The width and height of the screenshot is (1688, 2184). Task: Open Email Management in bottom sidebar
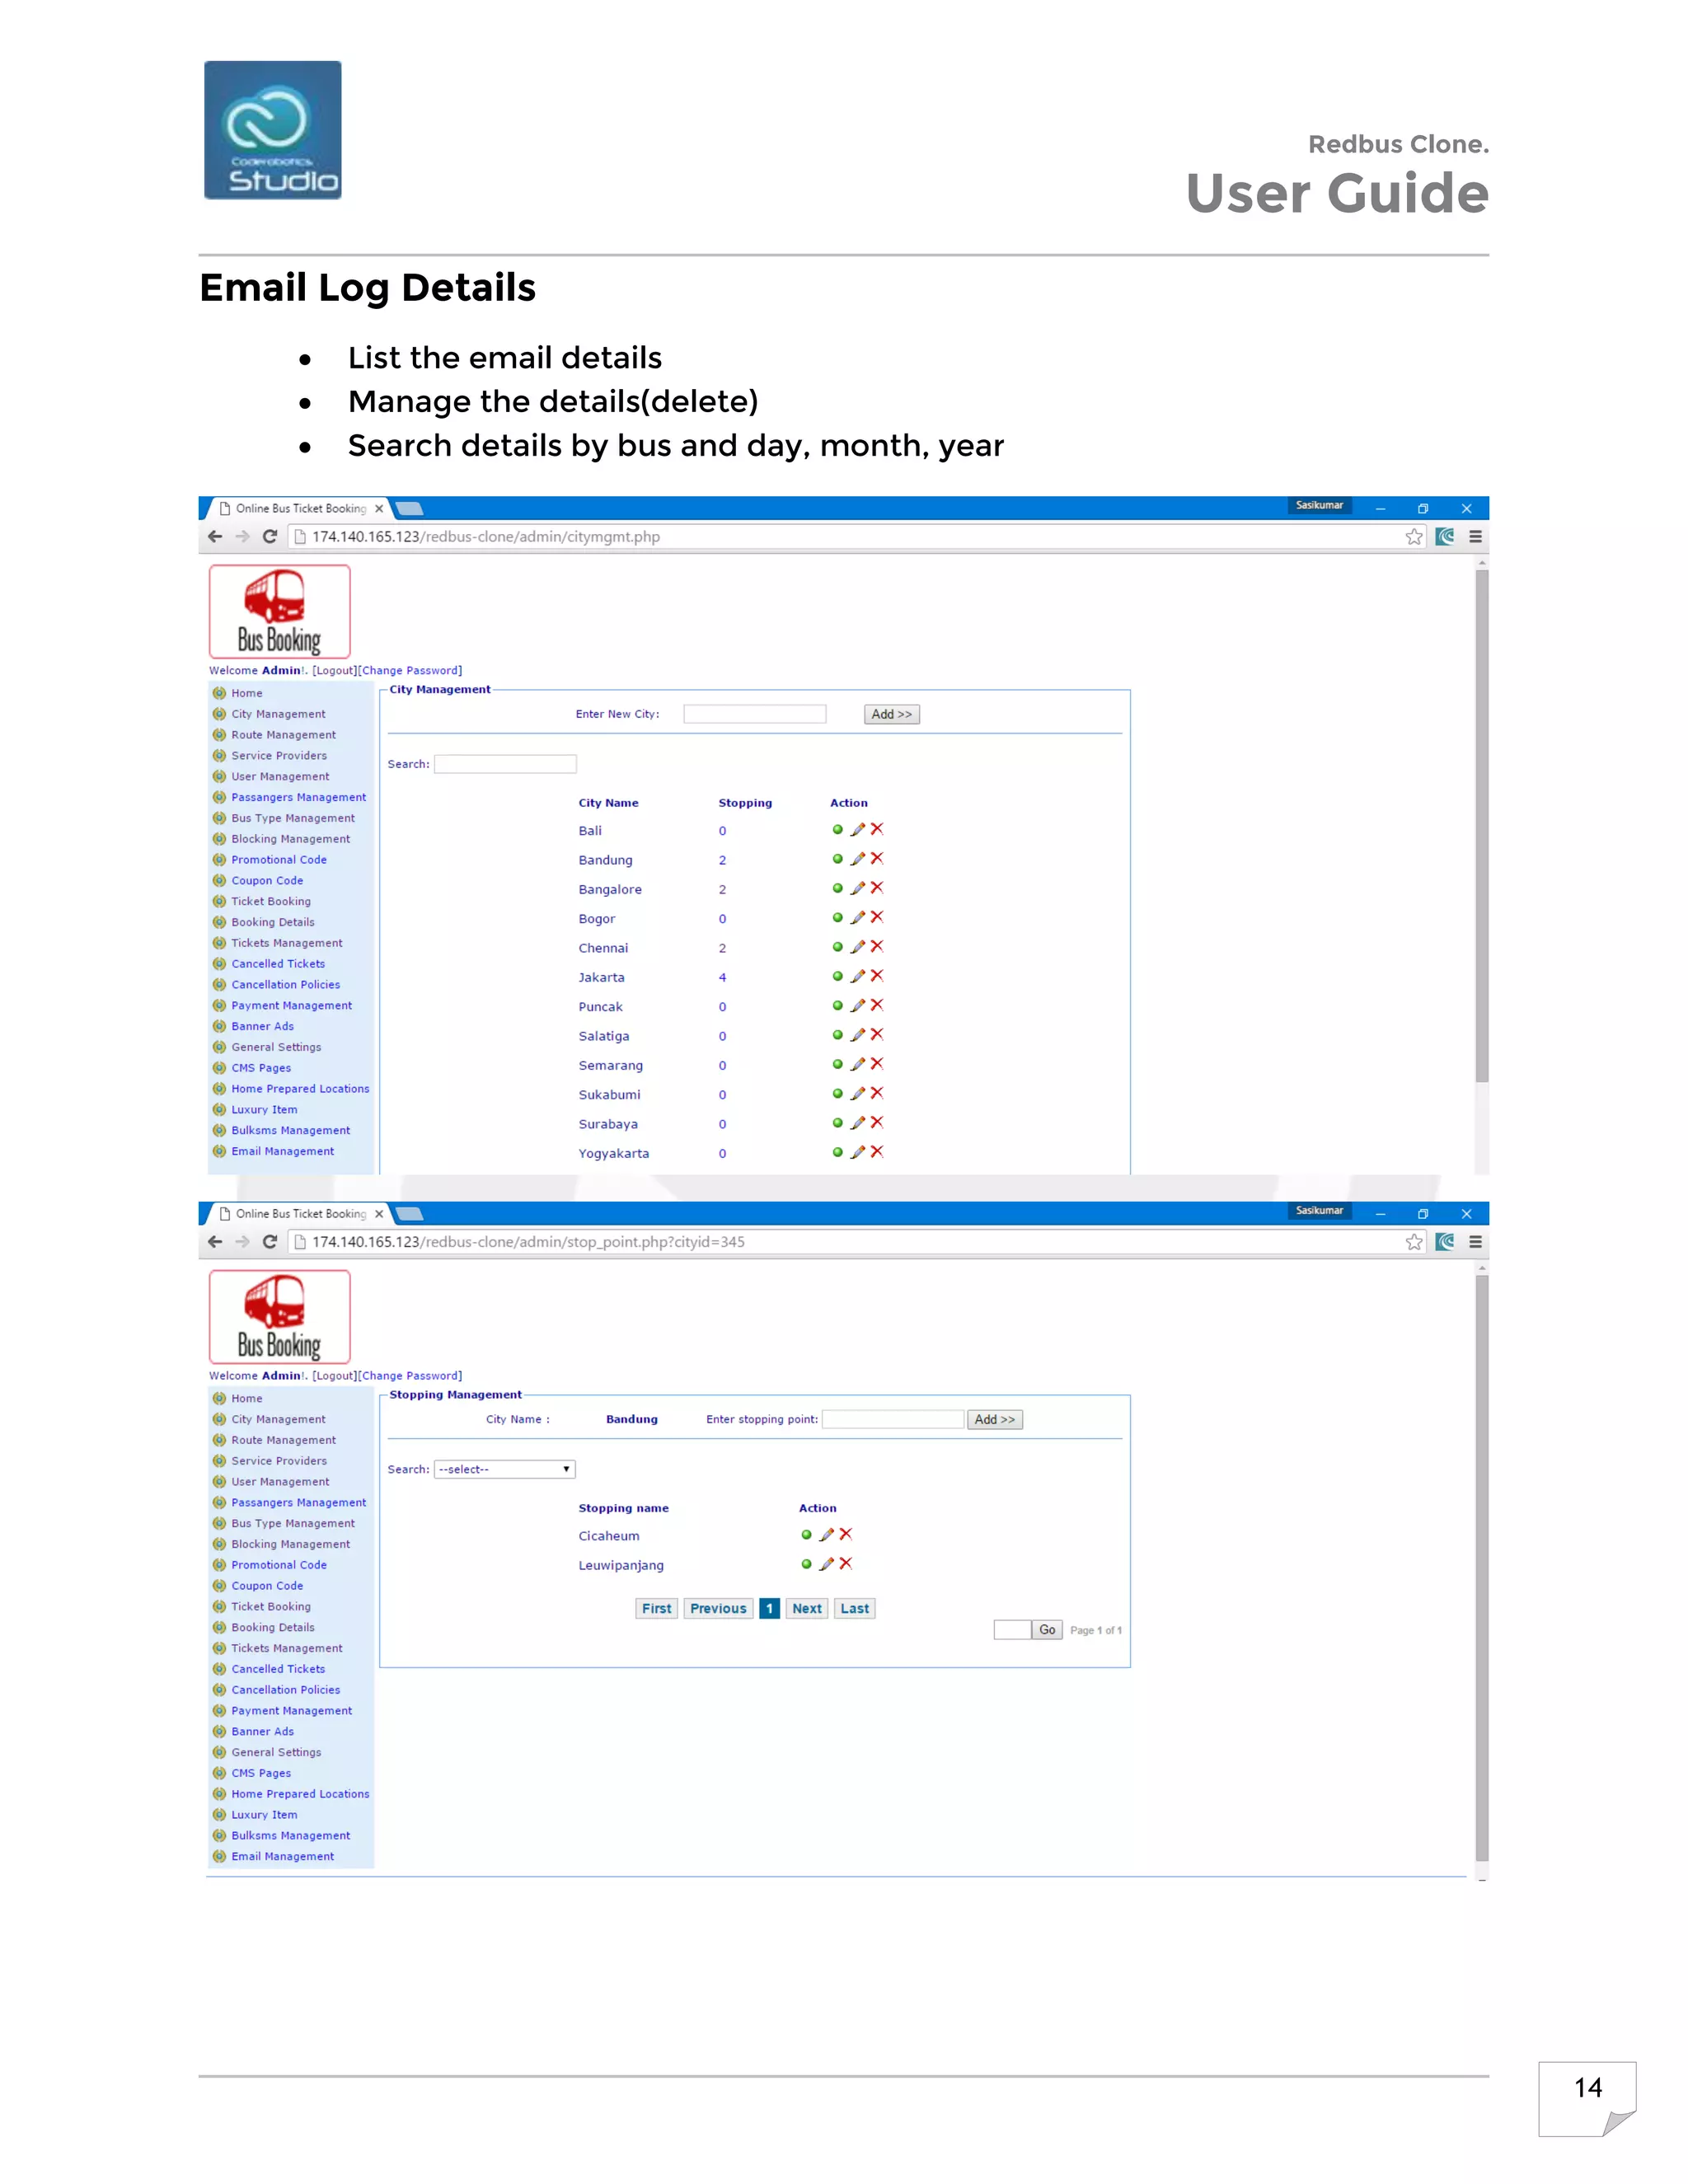click(x=283, y=1856)
